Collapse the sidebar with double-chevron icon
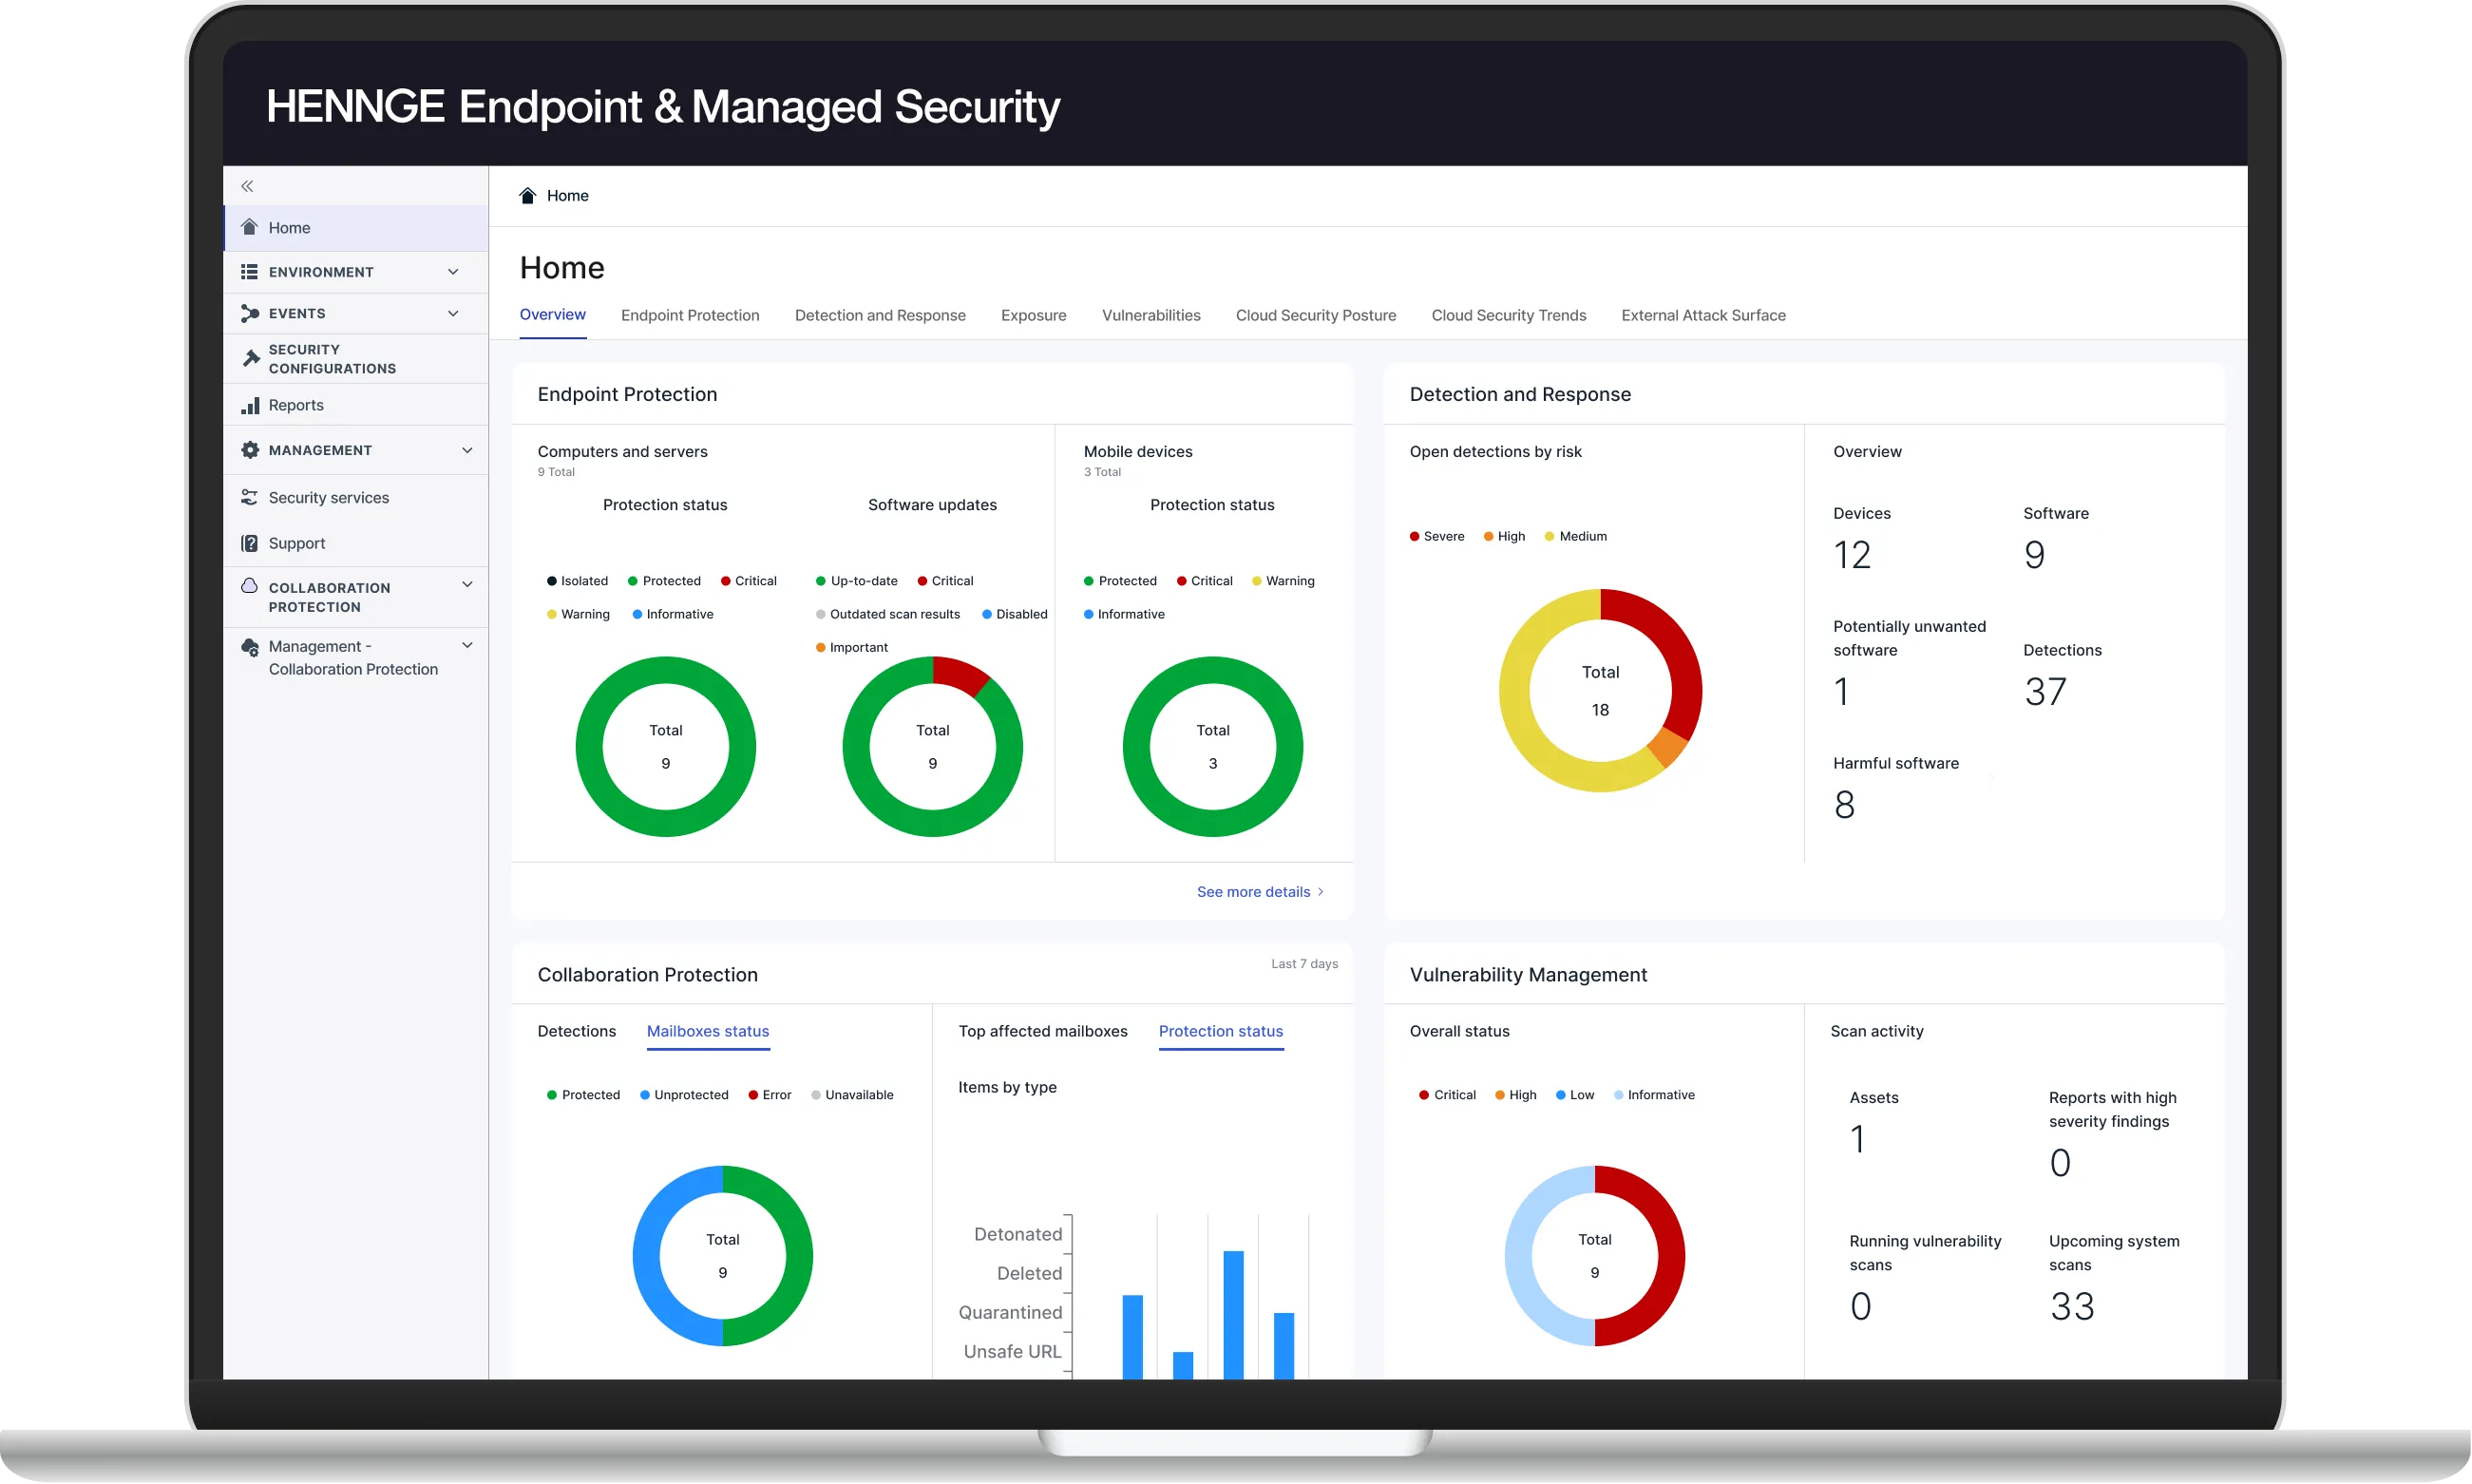This screenshot has height=1484, width=2472. (x=247, y=186)
